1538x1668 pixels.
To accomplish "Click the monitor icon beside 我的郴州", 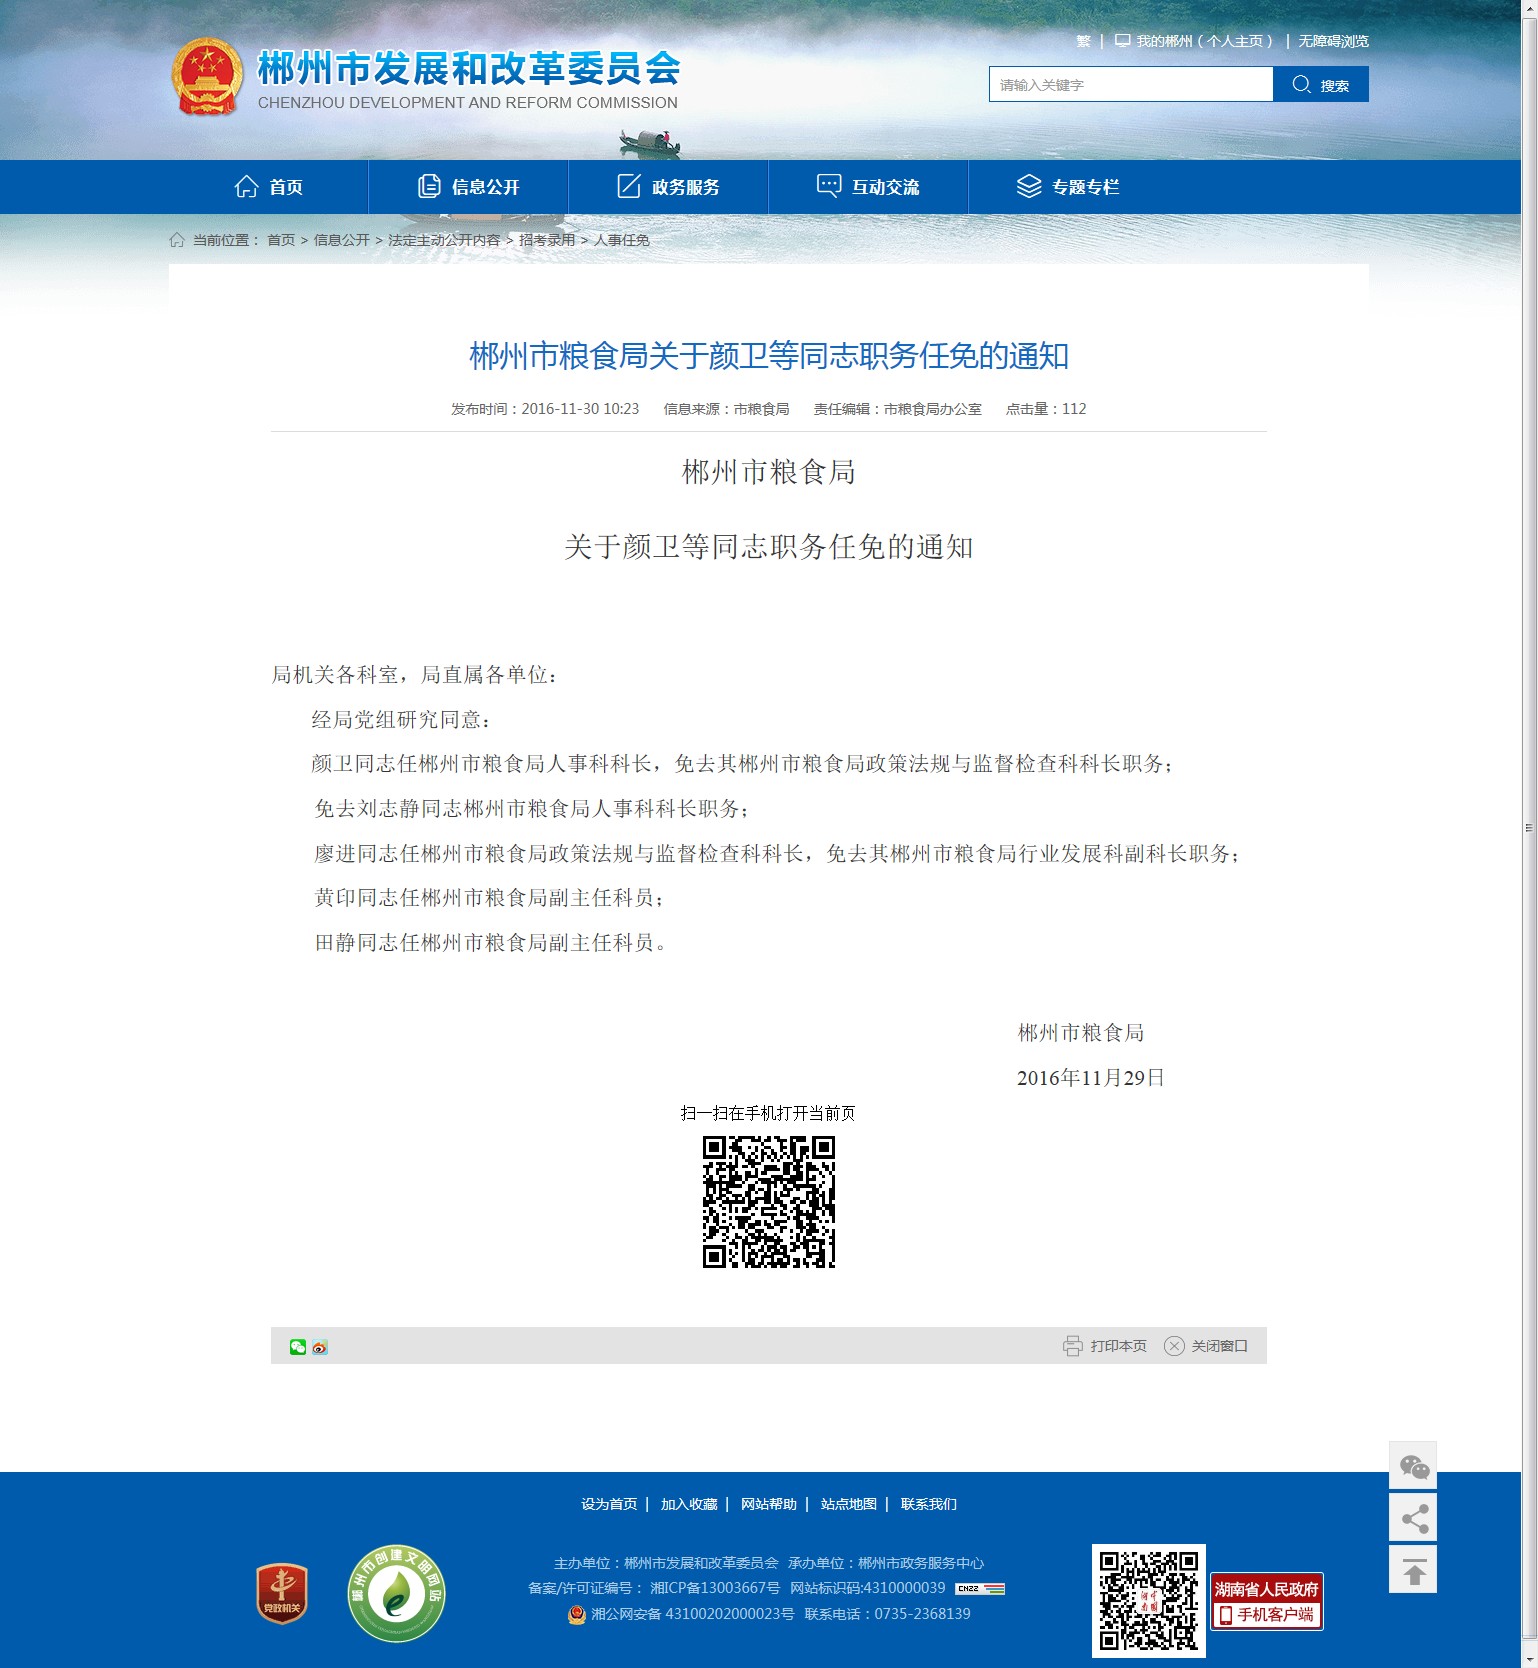I will 1123,41.
